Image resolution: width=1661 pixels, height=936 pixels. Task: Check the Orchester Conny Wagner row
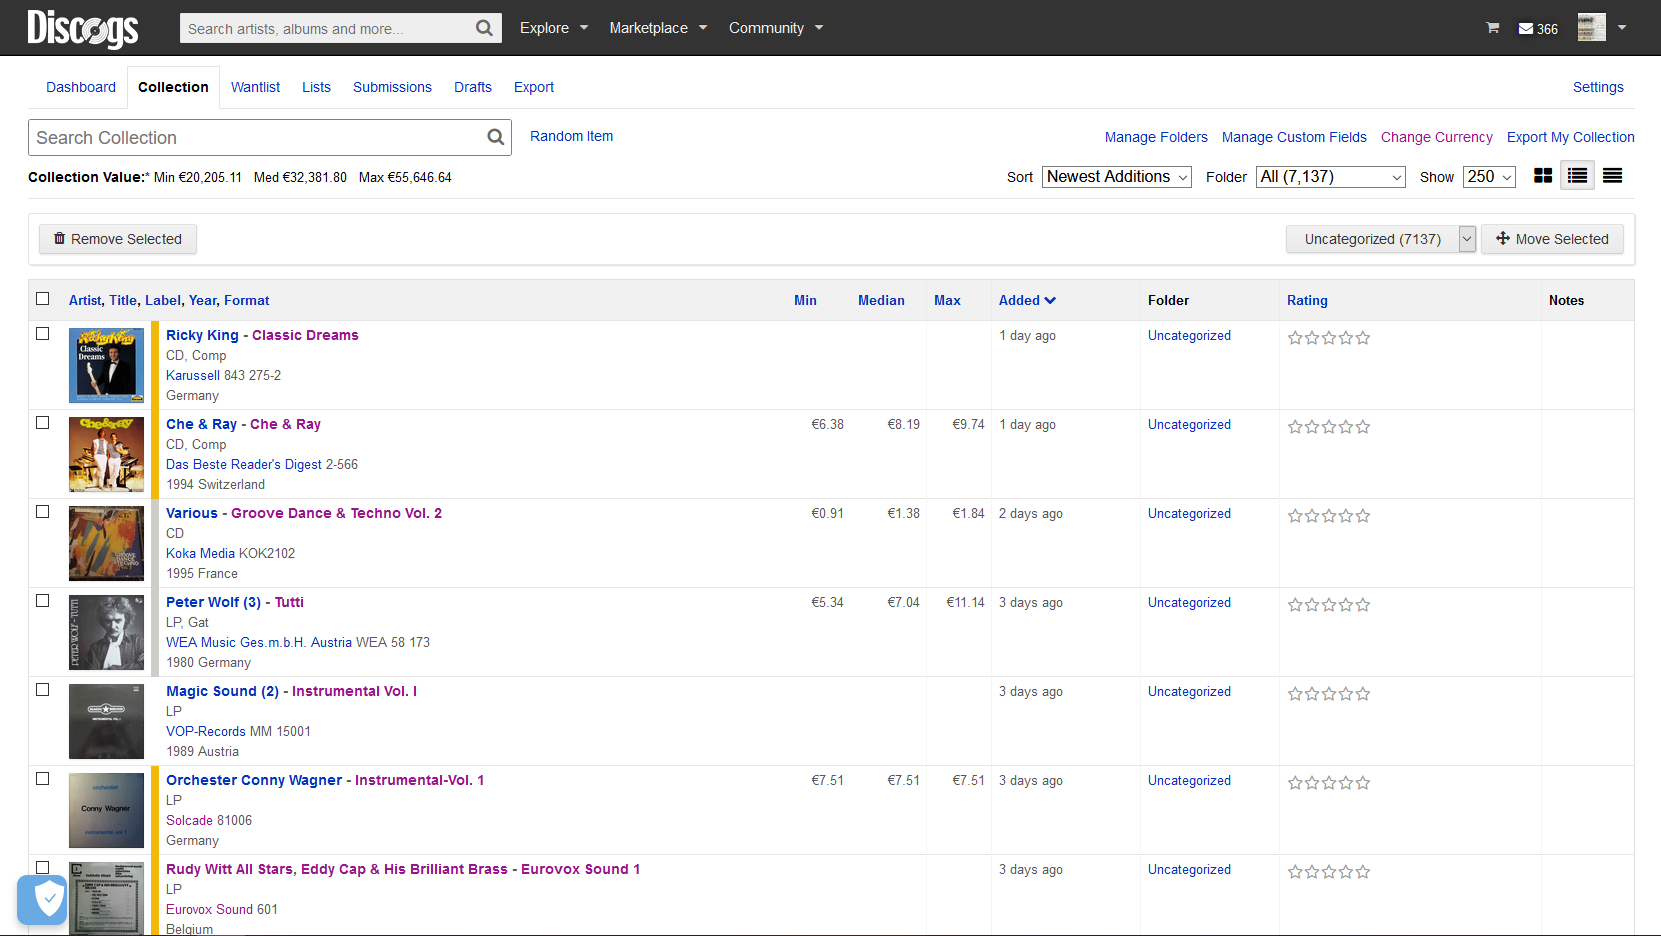click(x=42, y=778)
